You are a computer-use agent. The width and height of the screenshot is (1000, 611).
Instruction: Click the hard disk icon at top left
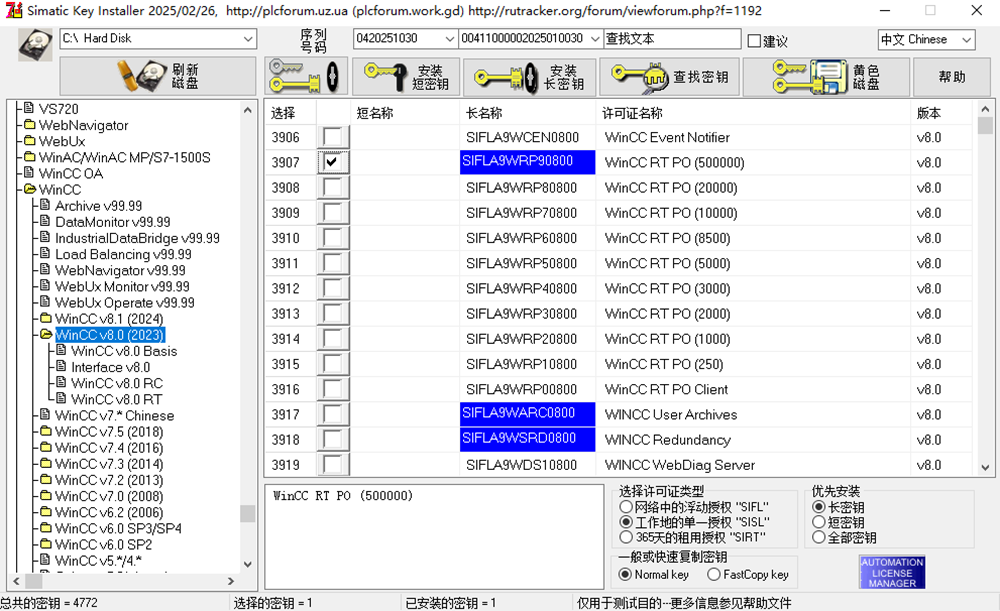(35, 43)
